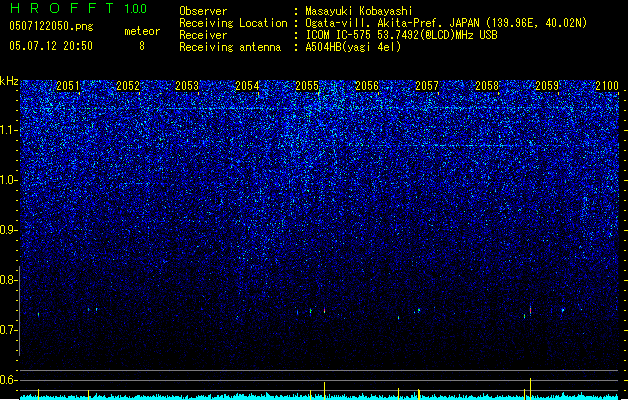The image size is (629, 400).
Task: Click the meteor count label
Action: [x=142, y=31]
